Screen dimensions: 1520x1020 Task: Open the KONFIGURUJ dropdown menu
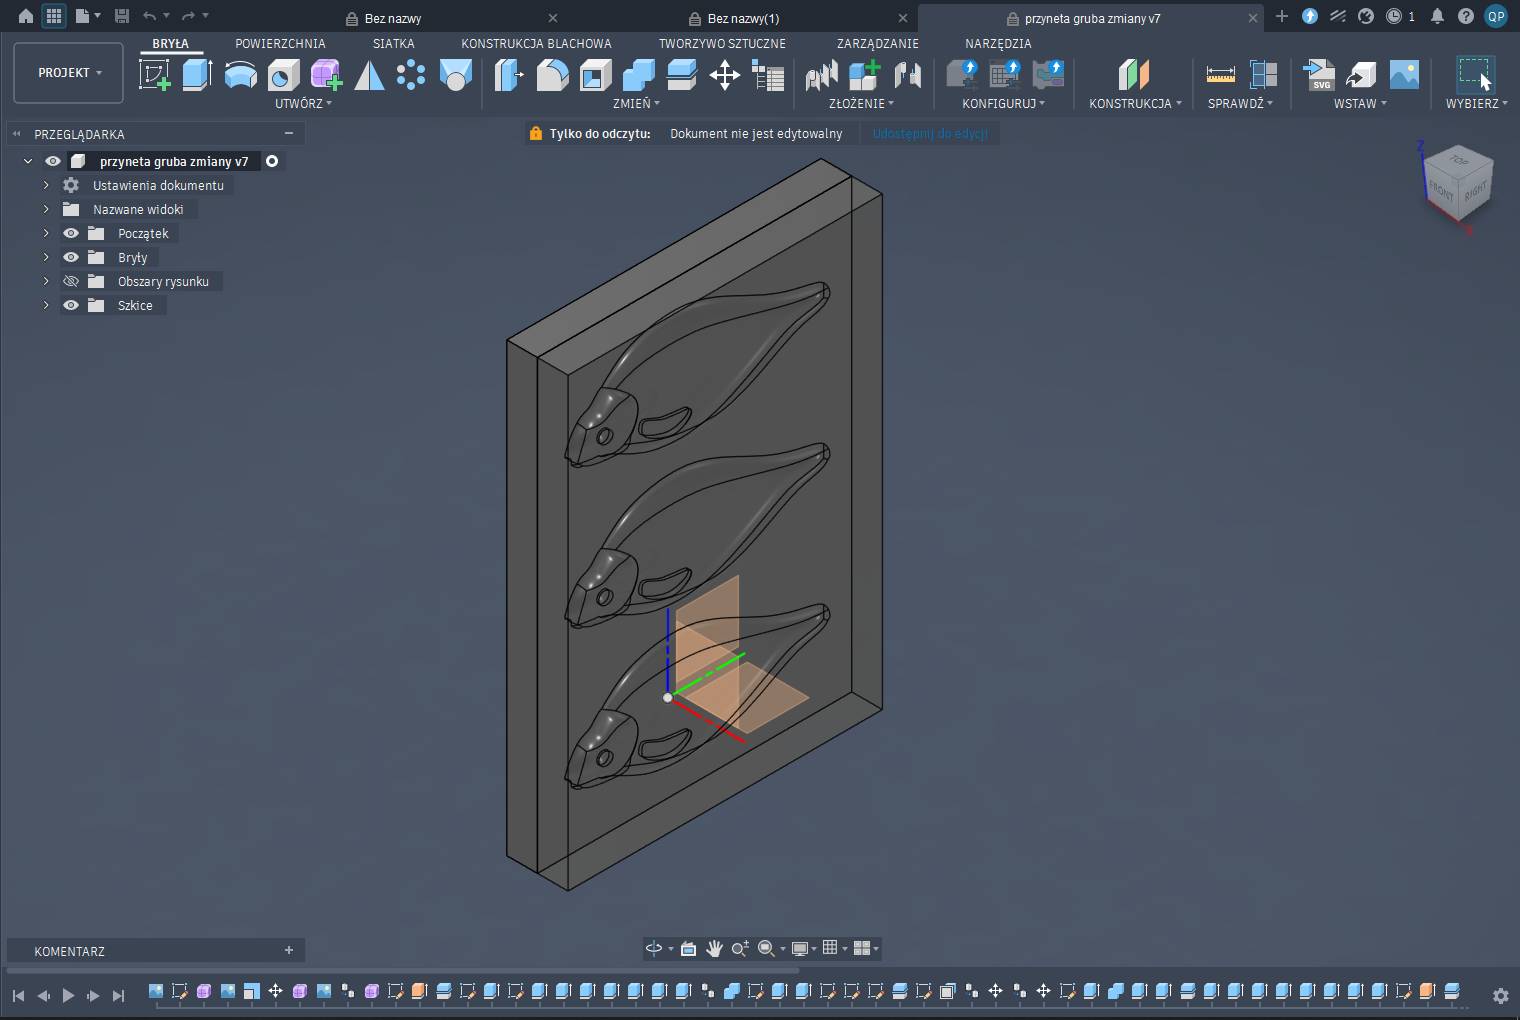point(1003,103)
